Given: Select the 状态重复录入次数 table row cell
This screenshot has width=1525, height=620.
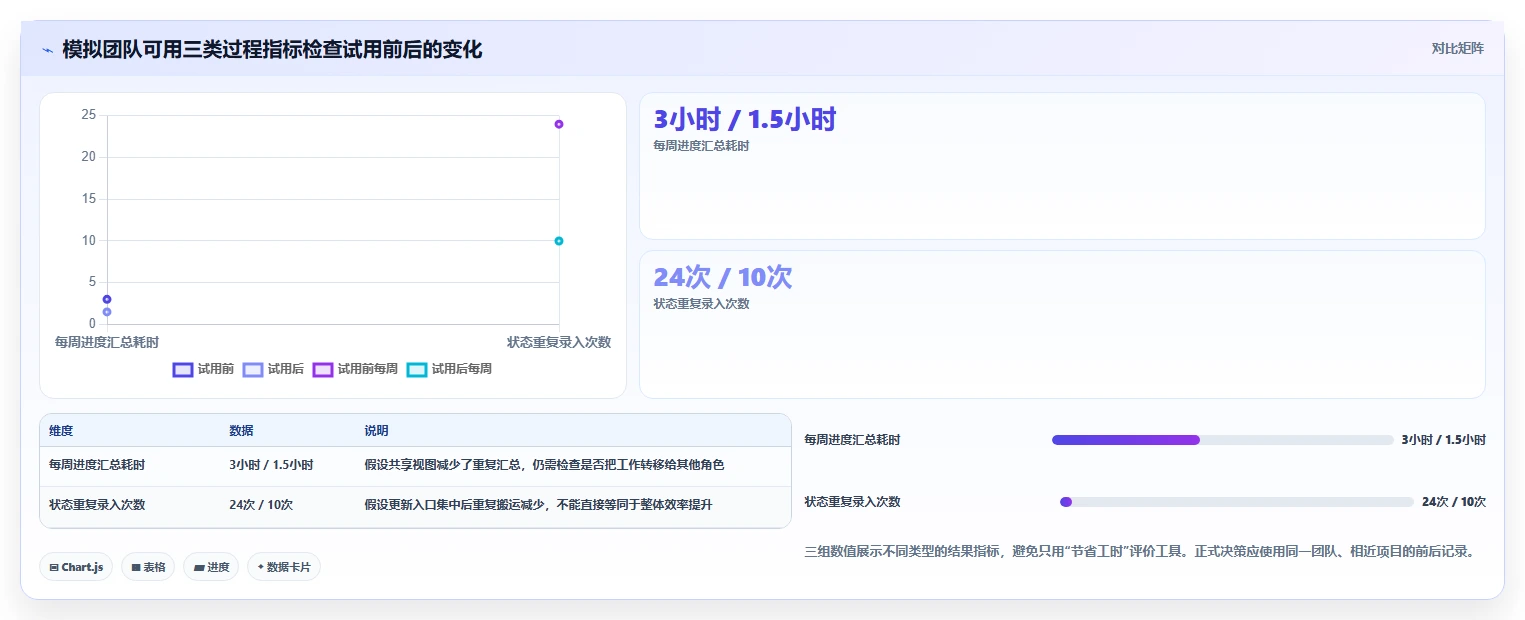Looking at the screenshot, I should pyautogui.click(x=97, y=505).
